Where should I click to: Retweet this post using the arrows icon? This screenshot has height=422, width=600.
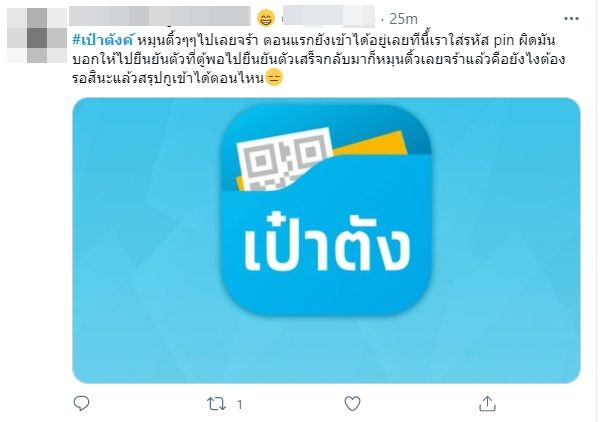pos(216,404)
